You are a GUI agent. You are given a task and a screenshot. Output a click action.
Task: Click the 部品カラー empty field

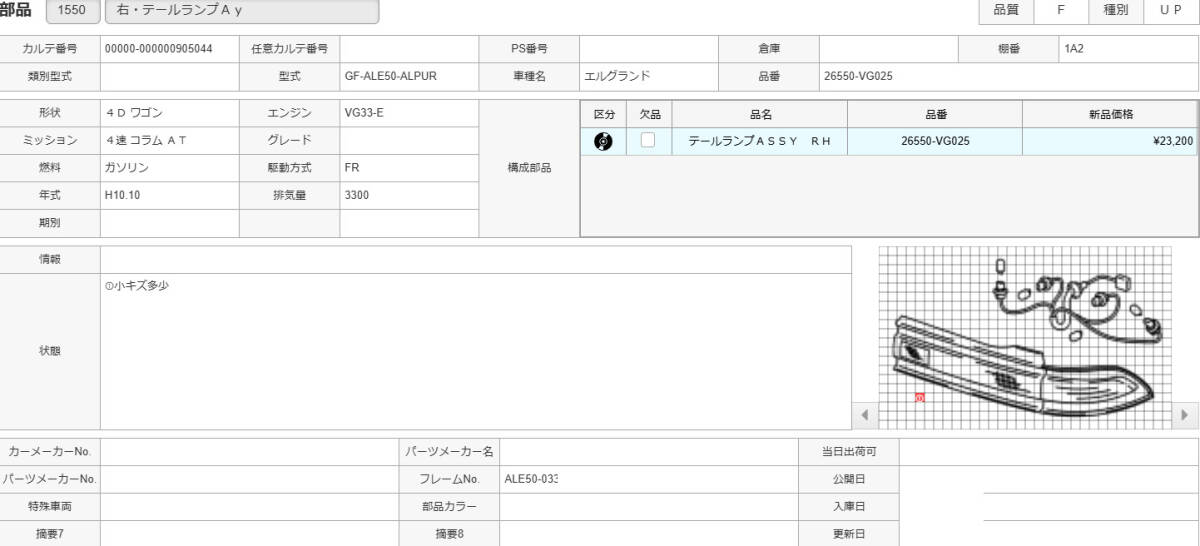[649, 507]
